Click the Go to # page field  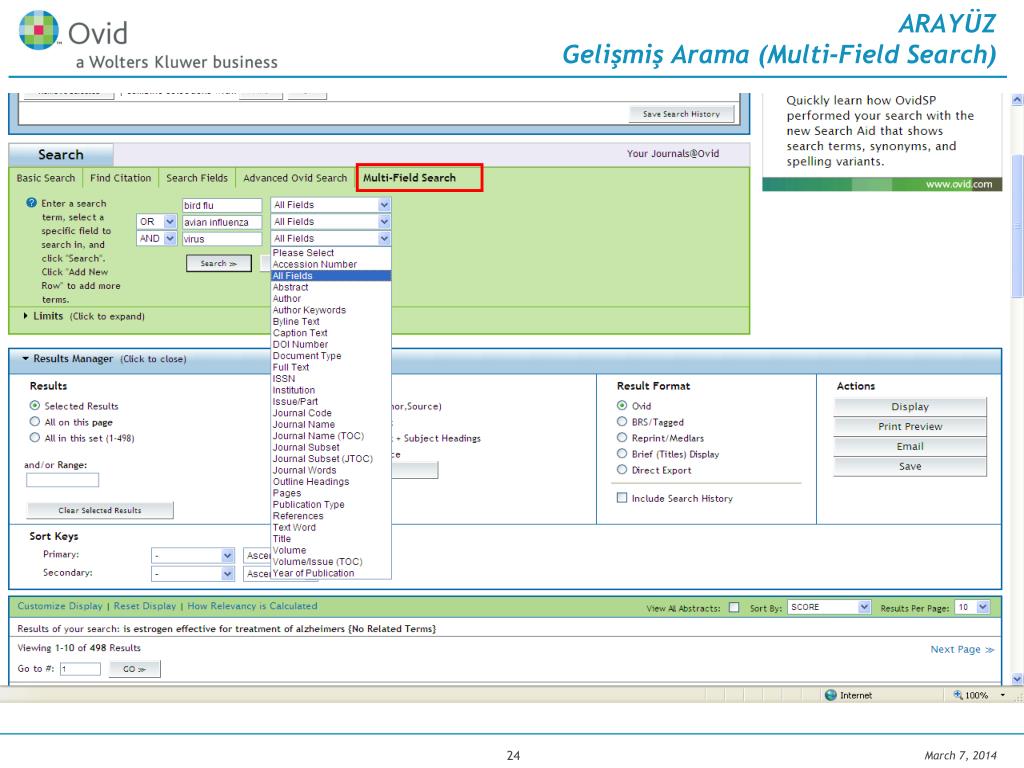coord(80,669)
